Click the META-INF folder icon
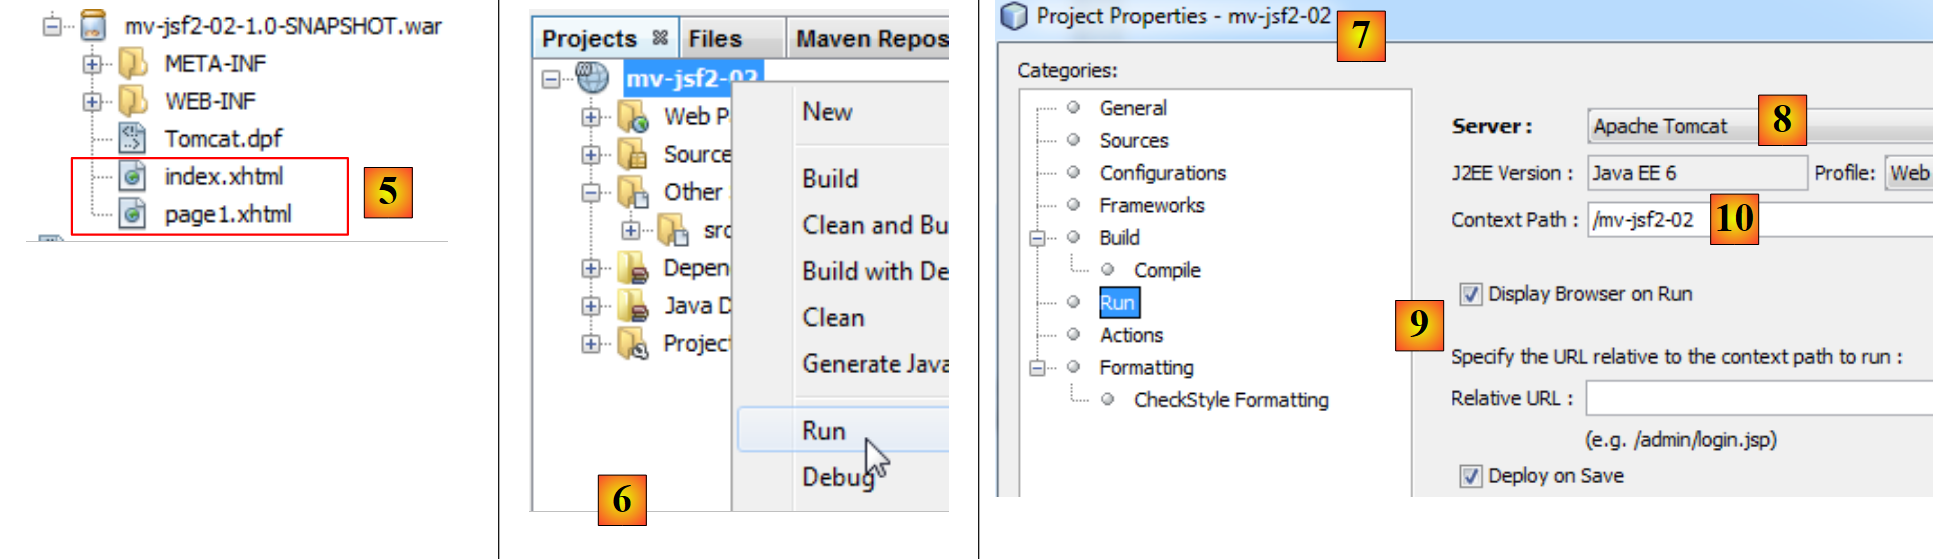This screenshot has height=559, width=1947. point(133,63)
